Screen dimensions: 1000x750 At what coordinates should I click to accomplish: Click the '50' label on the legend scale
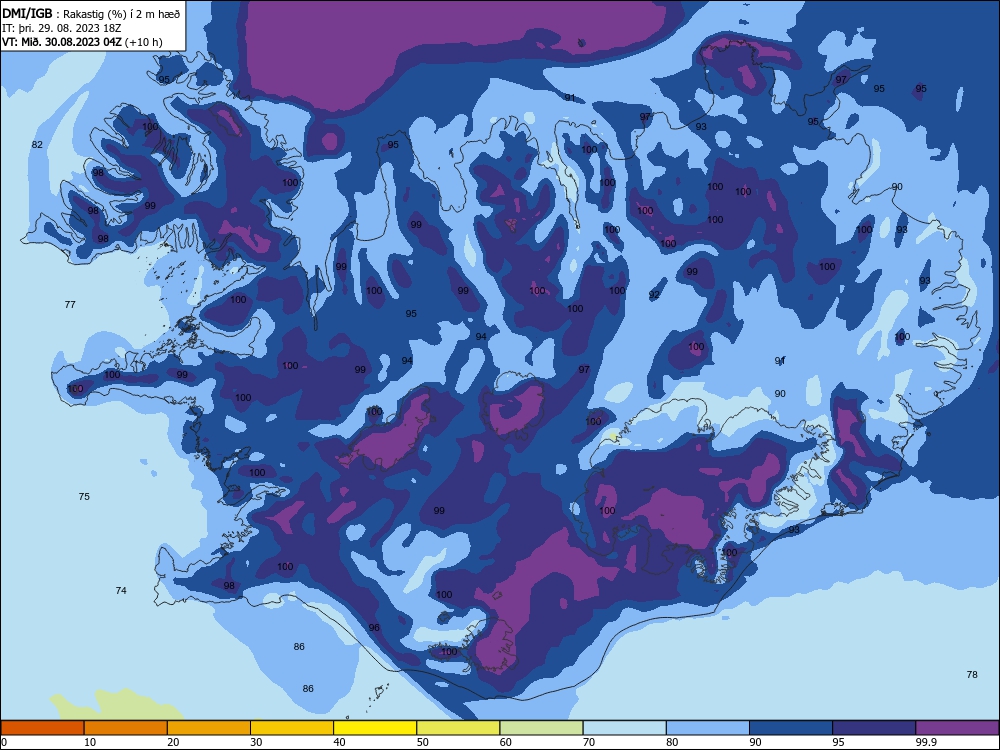(422, 742)
